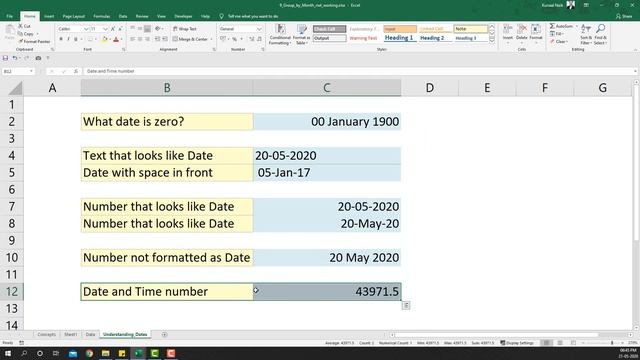Apply the Note cell style
640x360 pixels.
[470, 29]
